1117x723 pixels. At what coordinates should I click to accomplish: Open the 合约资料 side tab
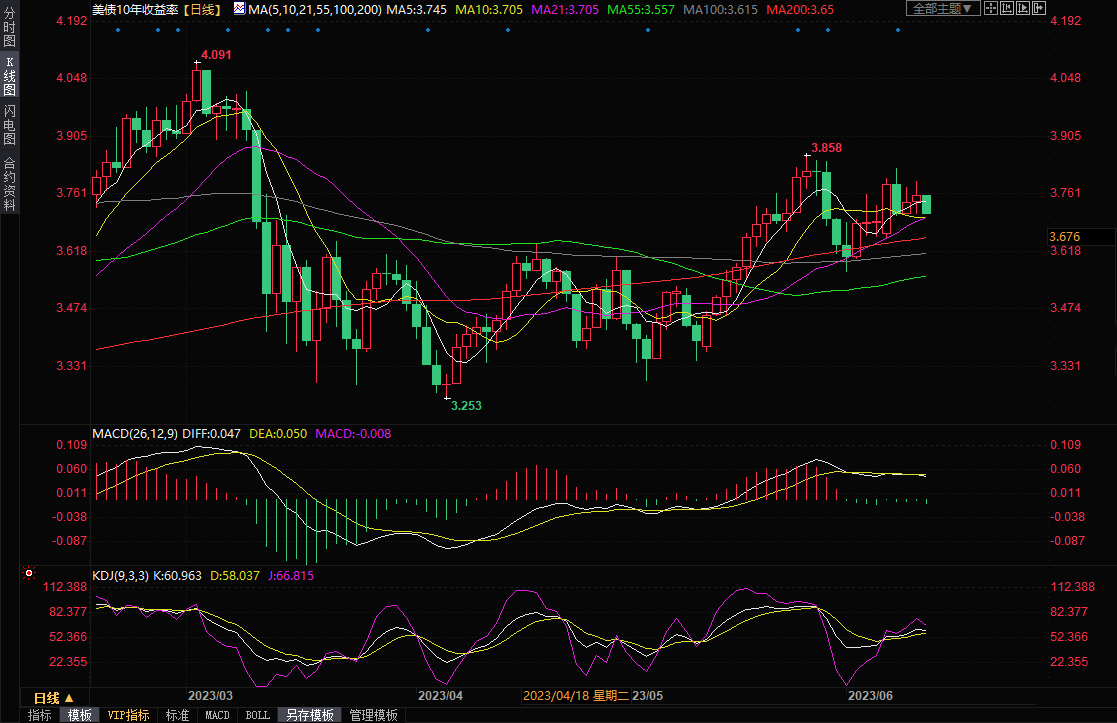(9, 183)
